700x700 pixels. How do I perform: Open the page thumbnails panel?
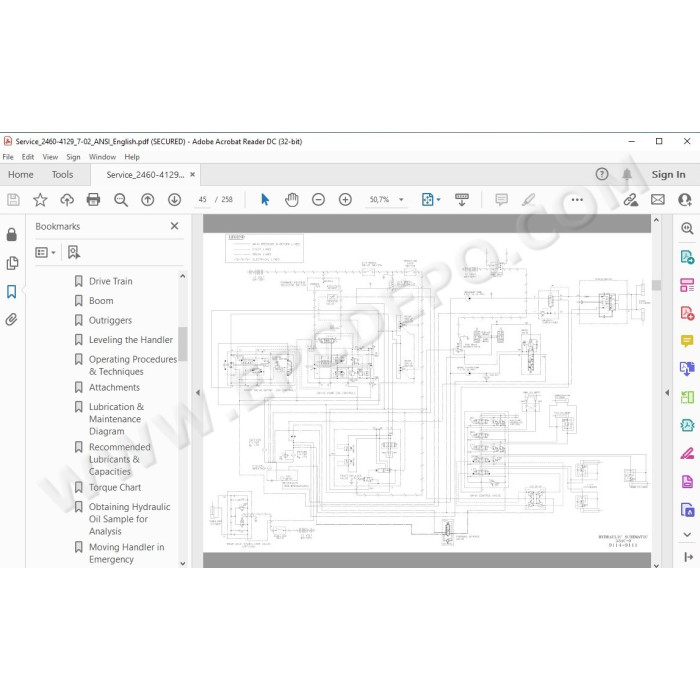coord(12,263)
